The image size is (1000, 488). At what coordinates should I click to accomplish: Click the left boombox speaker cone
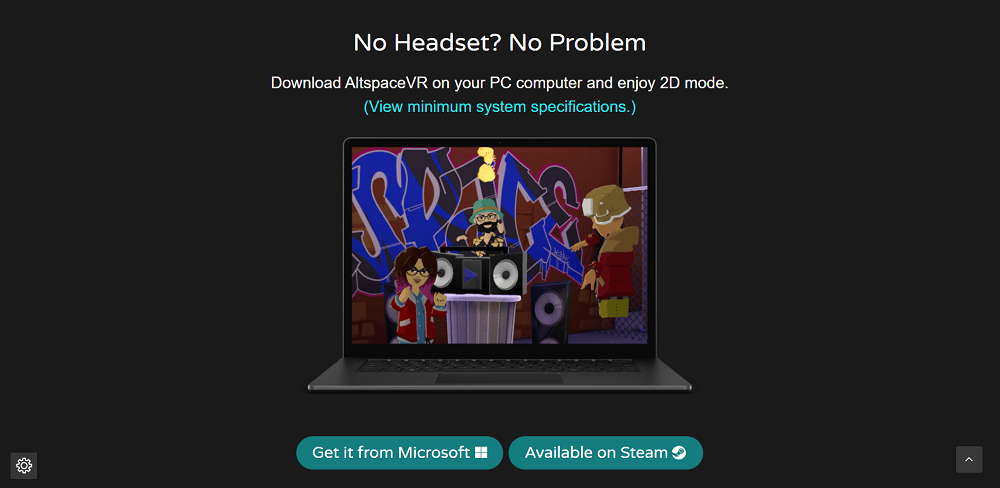point(443,274)
